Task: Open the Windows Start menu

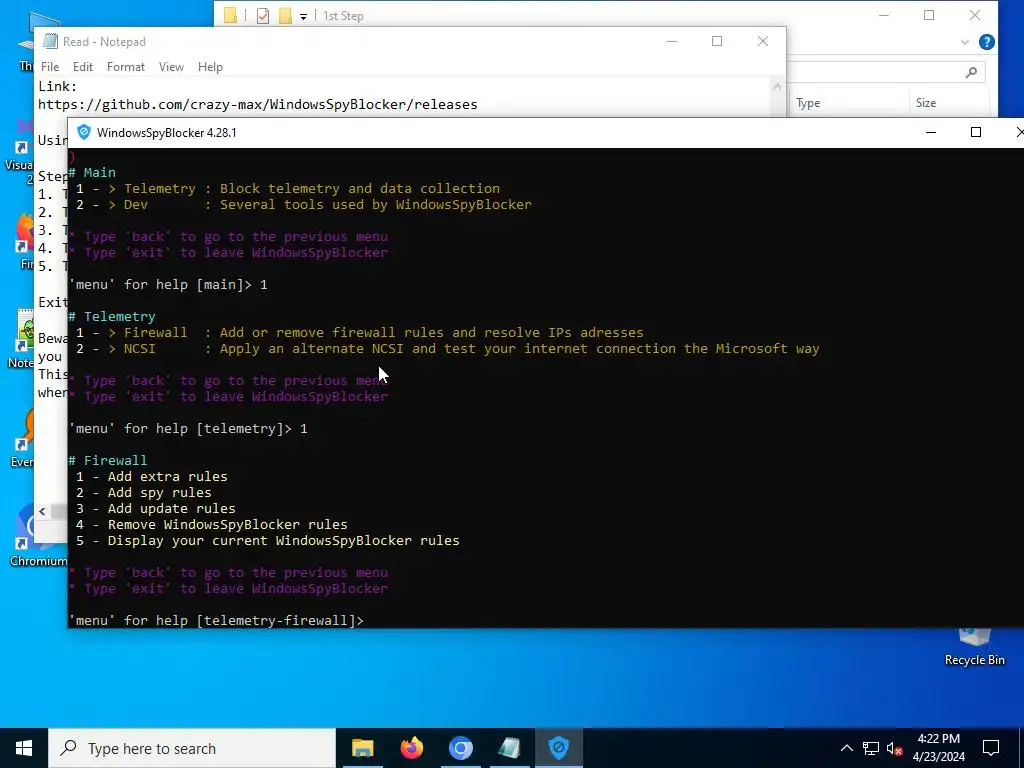Action: (24, 748)
